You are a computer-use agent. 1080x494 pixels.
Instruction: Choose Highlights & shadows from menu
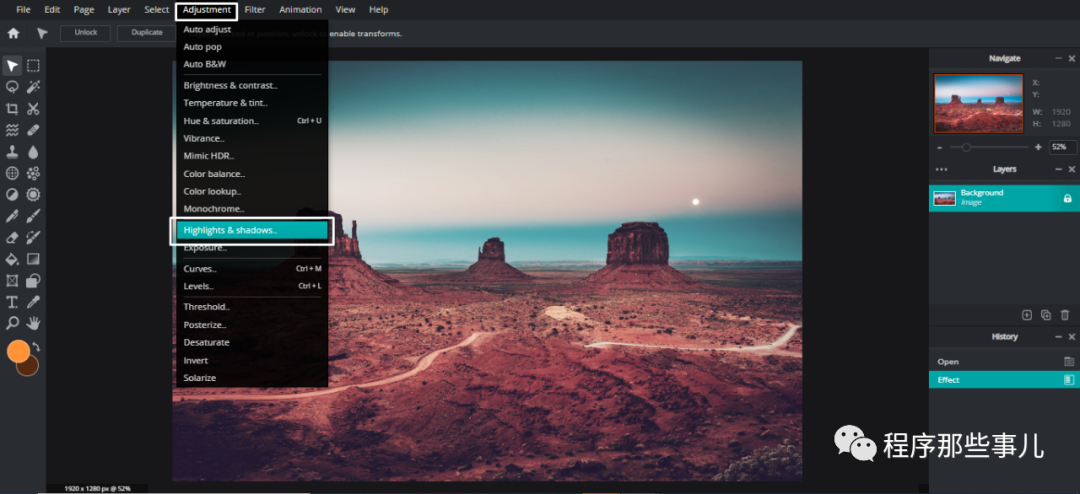[x=252, y=230]
